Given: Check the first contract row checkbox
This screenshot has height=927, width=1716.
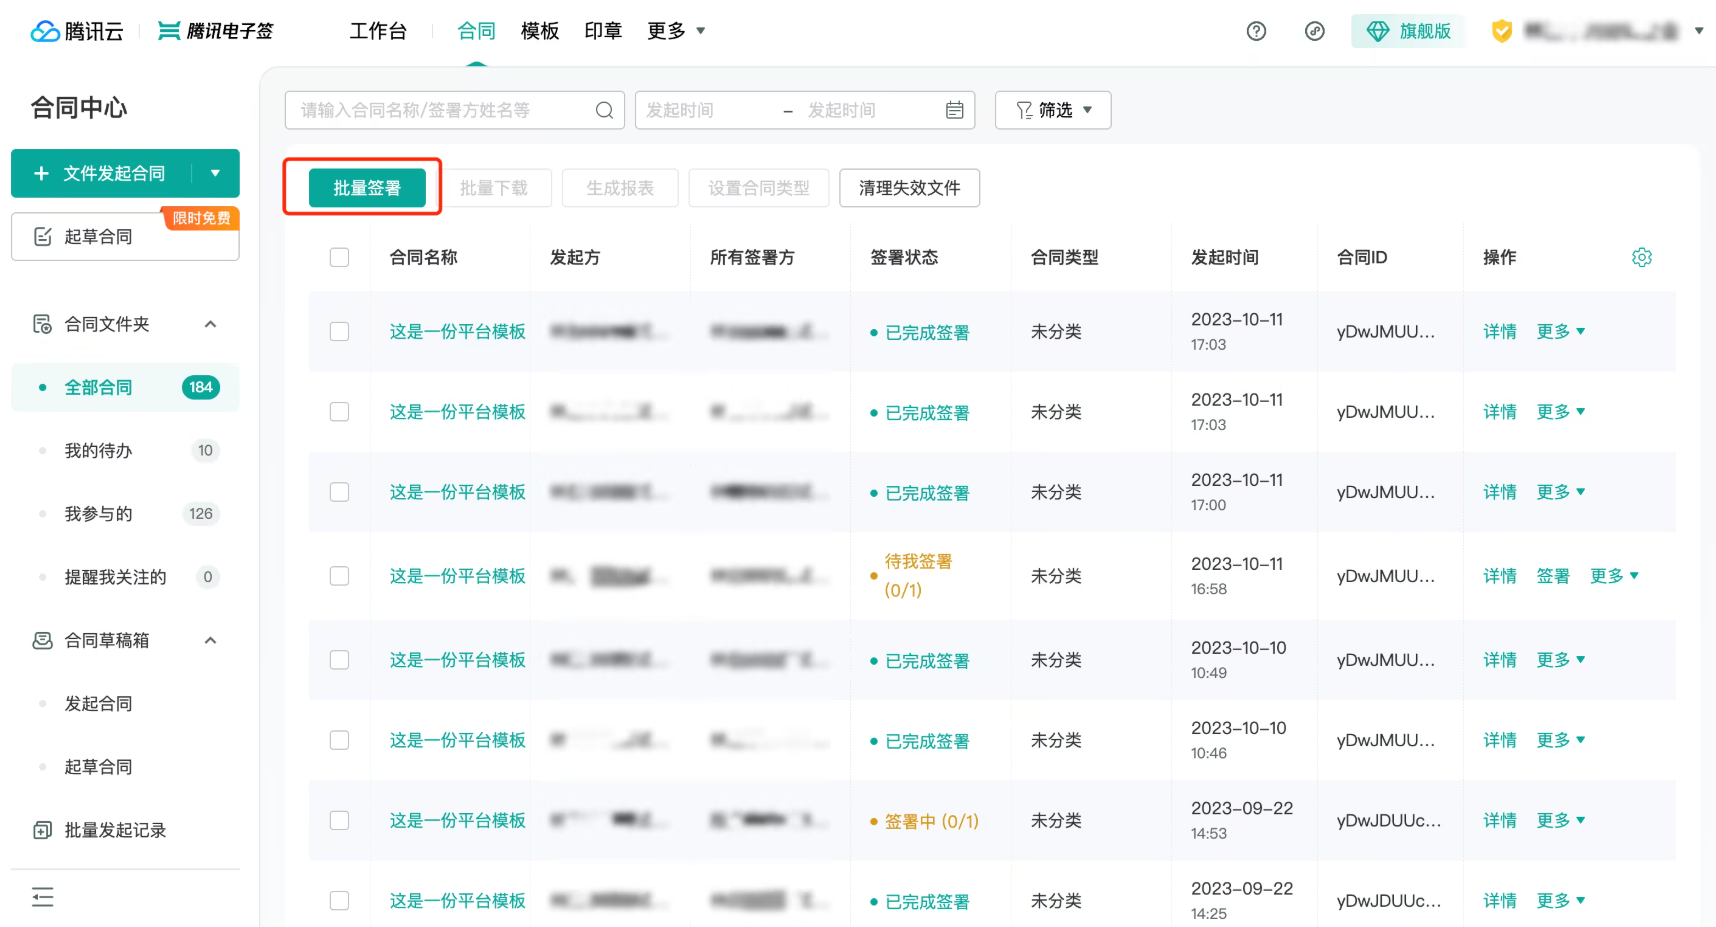Looking at the screenshot, I should (x=340, y=331).
